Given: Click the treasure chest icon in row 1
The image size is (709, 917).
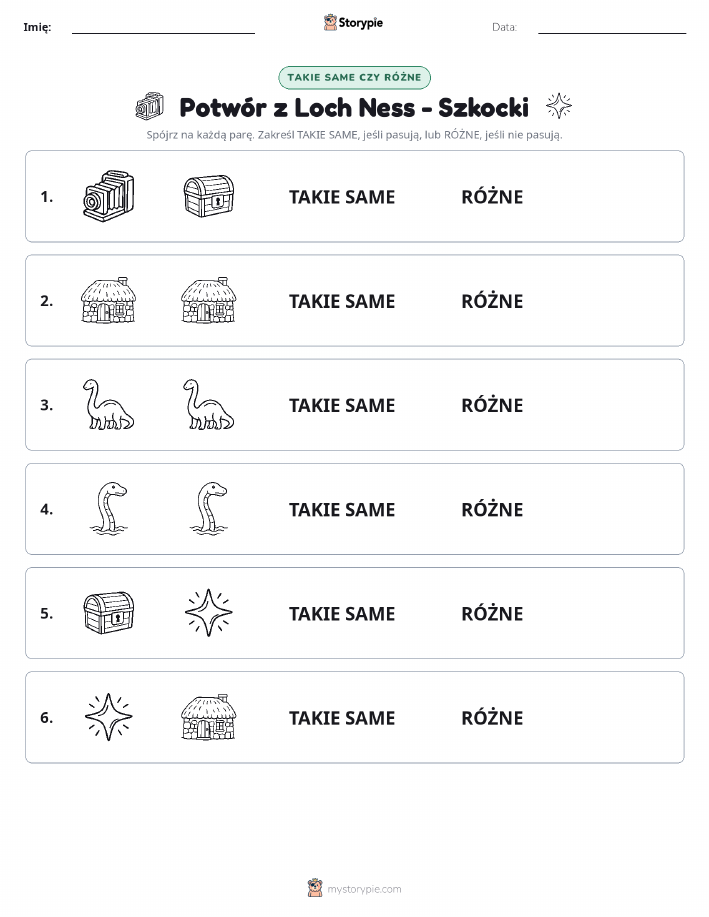Looking at the screenshot, I should tap(209, 196).
